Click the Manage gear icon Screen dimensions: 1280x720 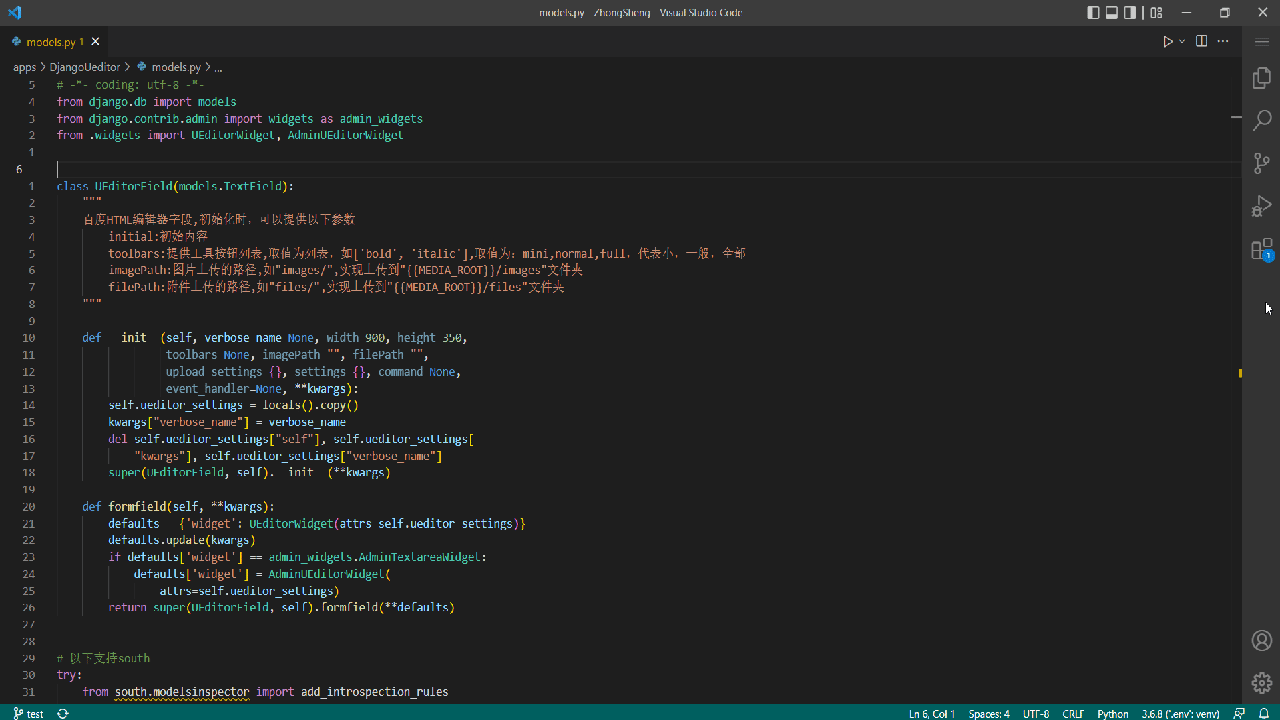(x=1261, y=683)
